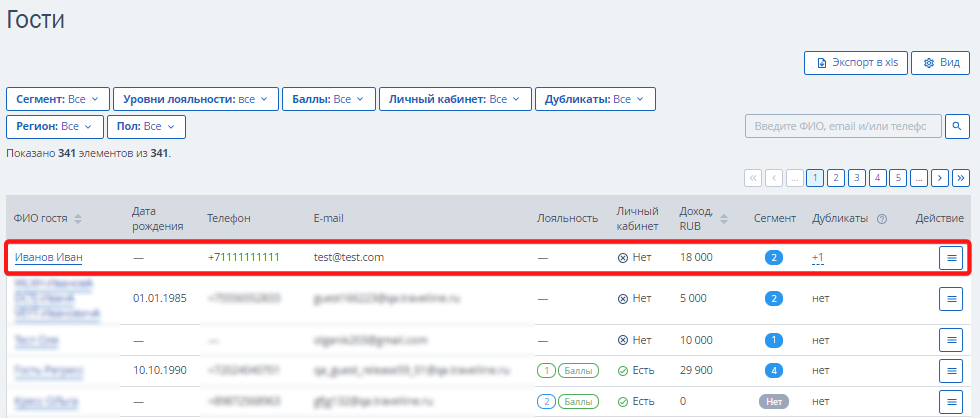Click Нет cabinet status in Иванов Иван row
This screenshot has width=980, height=418.
click(634, 257)
